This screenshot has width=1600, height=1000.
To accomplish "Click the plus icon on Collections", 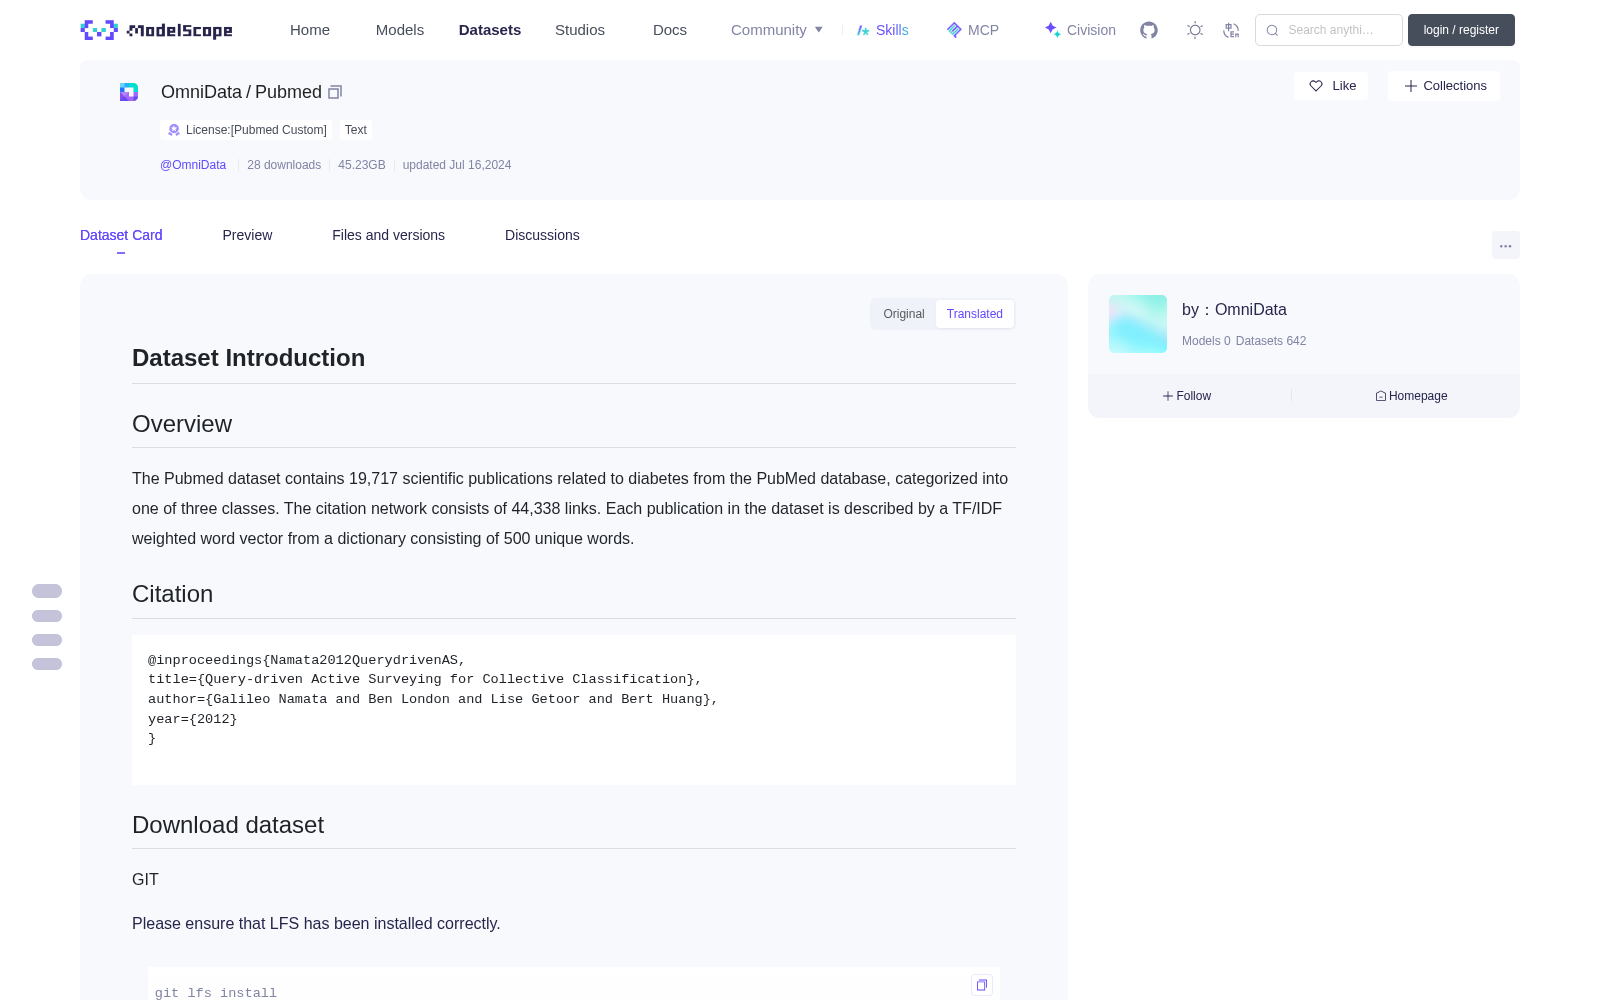I will pyautogui.click(x=1411, y=86).
